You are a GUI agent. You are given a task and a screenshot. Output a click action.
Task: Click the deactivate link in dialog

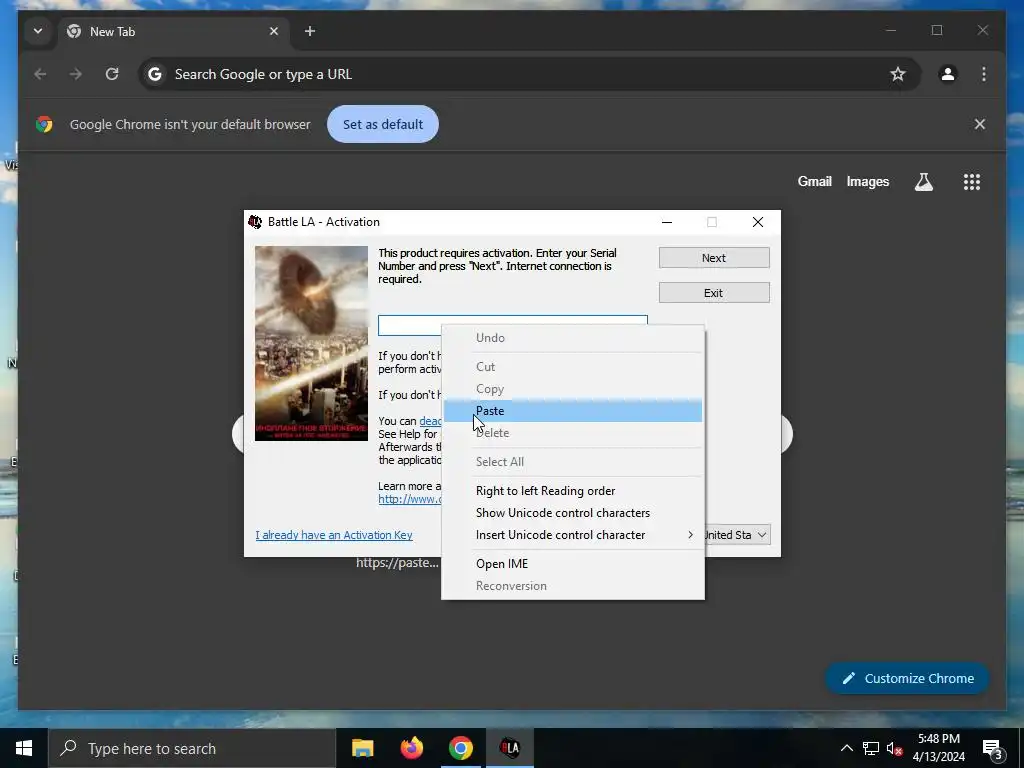click(x=430, y=421)
